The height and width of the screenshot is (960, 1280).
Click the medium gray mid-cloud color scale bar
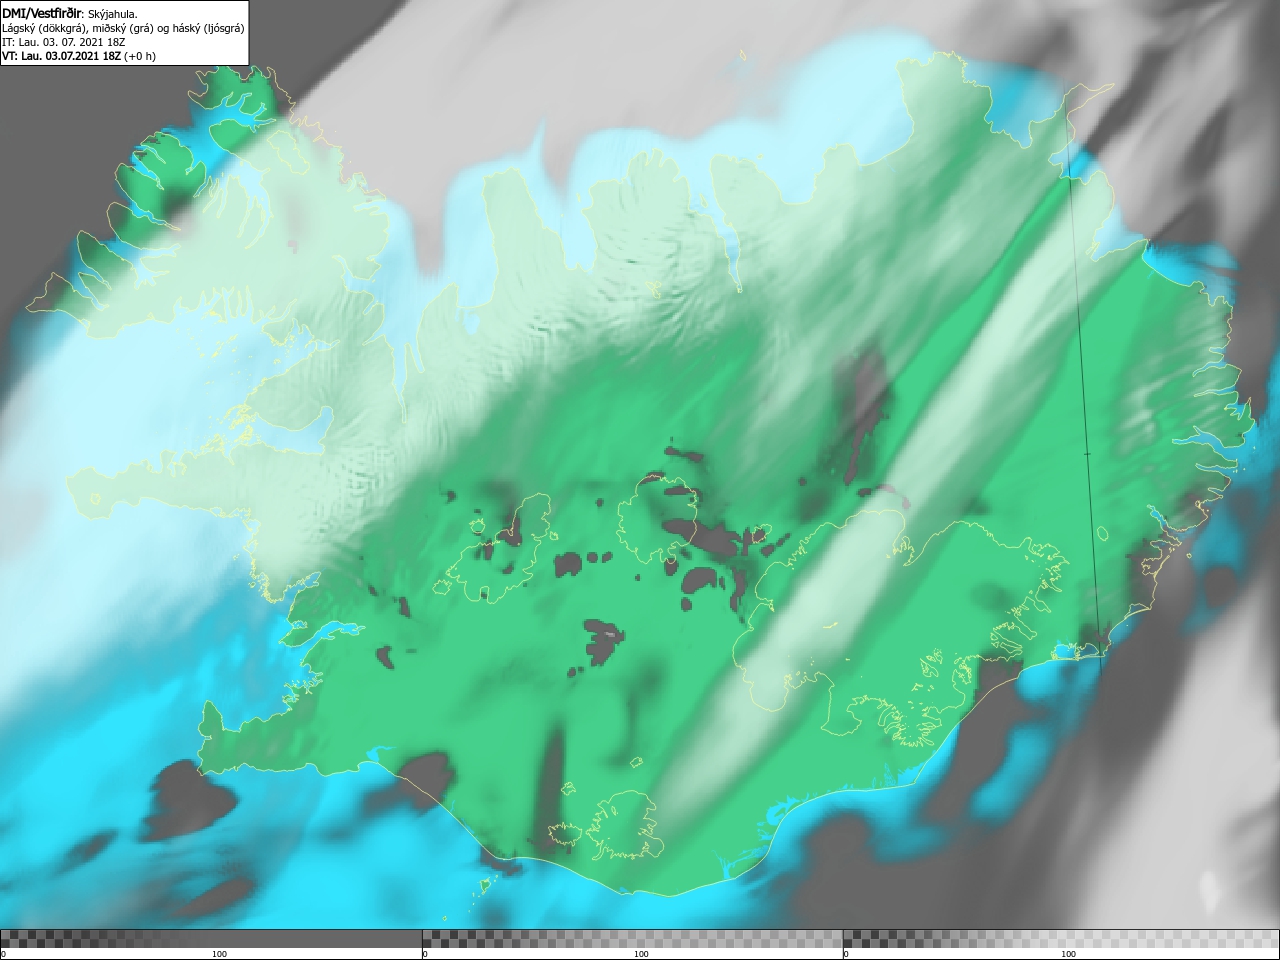(632, 938)
